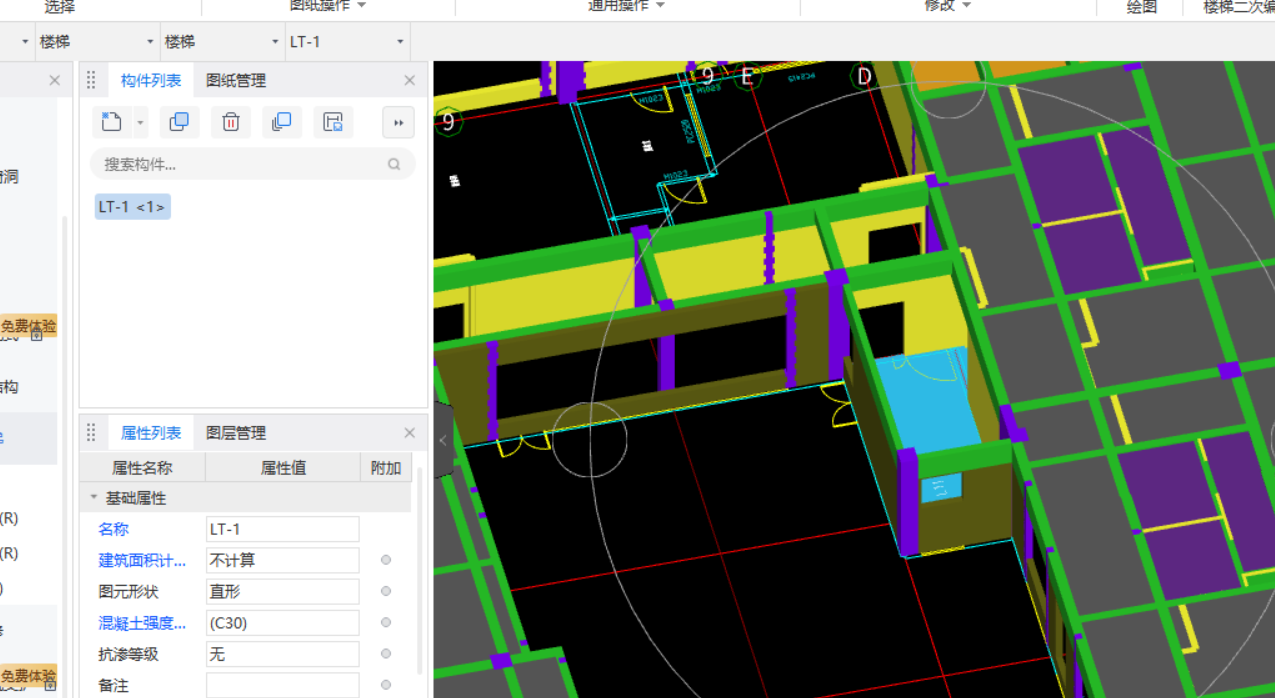Edit the 名称 value LT-1
The height and width of the screenshot is (698, 1275).
coord(282,529)
